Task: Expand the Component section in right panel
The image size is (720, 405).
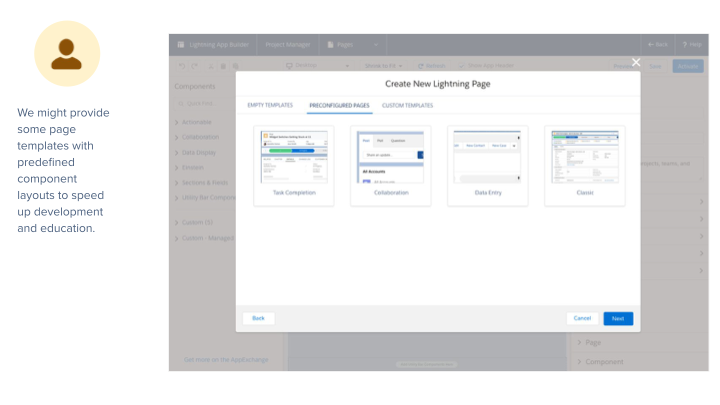Action: (604, 362)
